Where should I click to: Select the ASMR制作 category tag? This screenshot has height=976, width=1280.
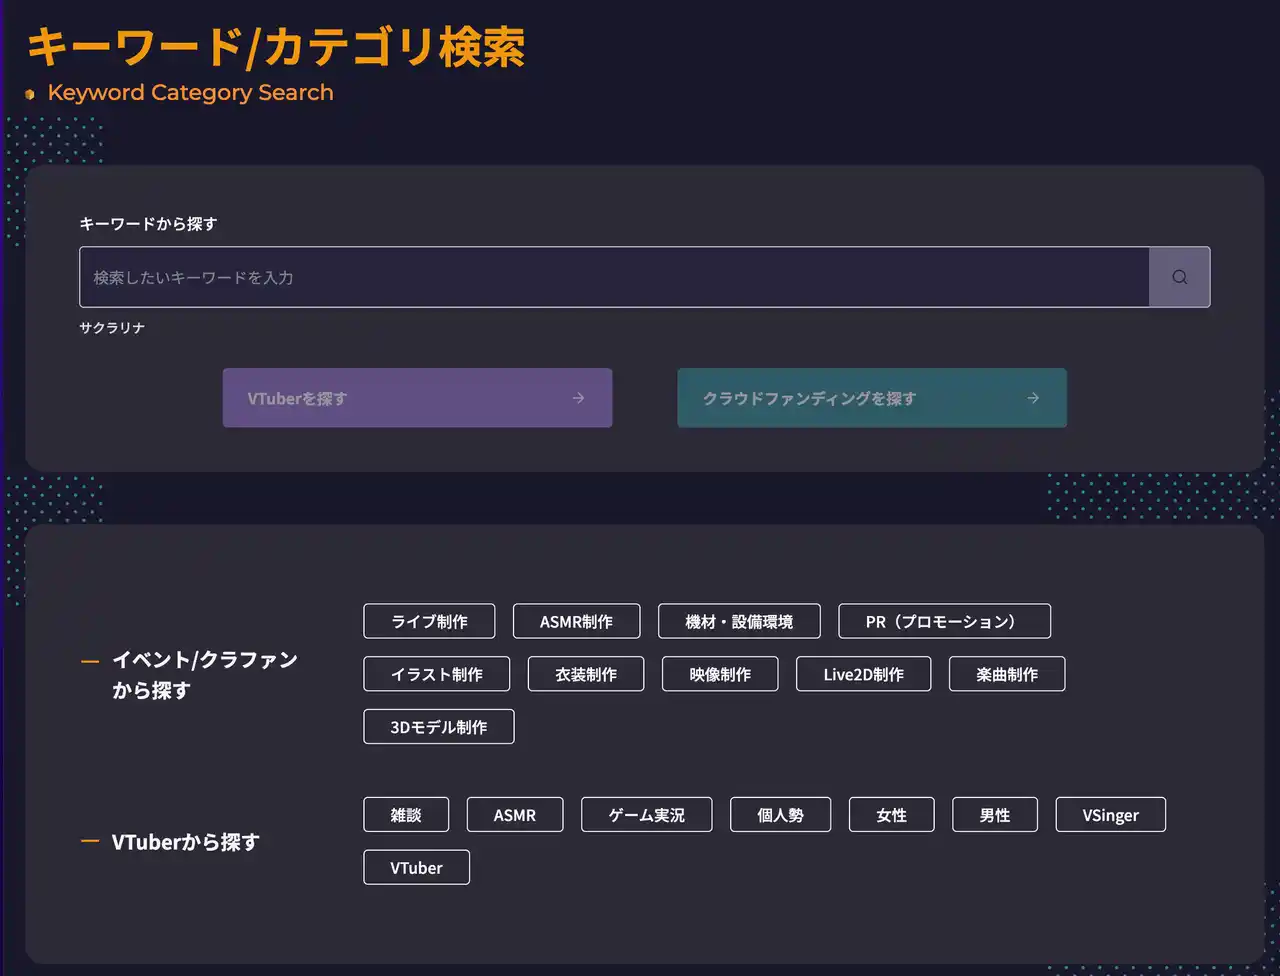tap(576, 621)
